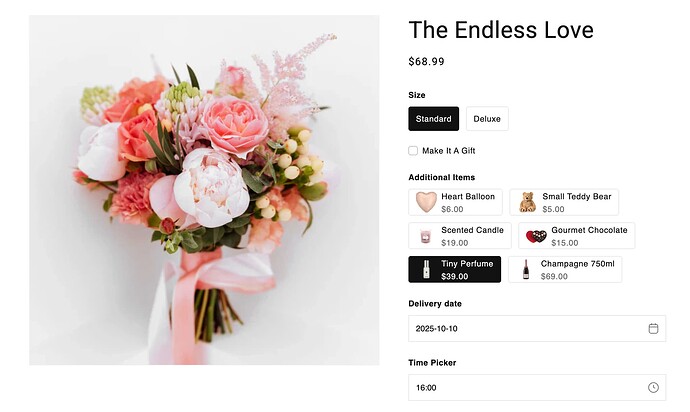
Task: Click the bouquet product image
Action: (204, 190)
